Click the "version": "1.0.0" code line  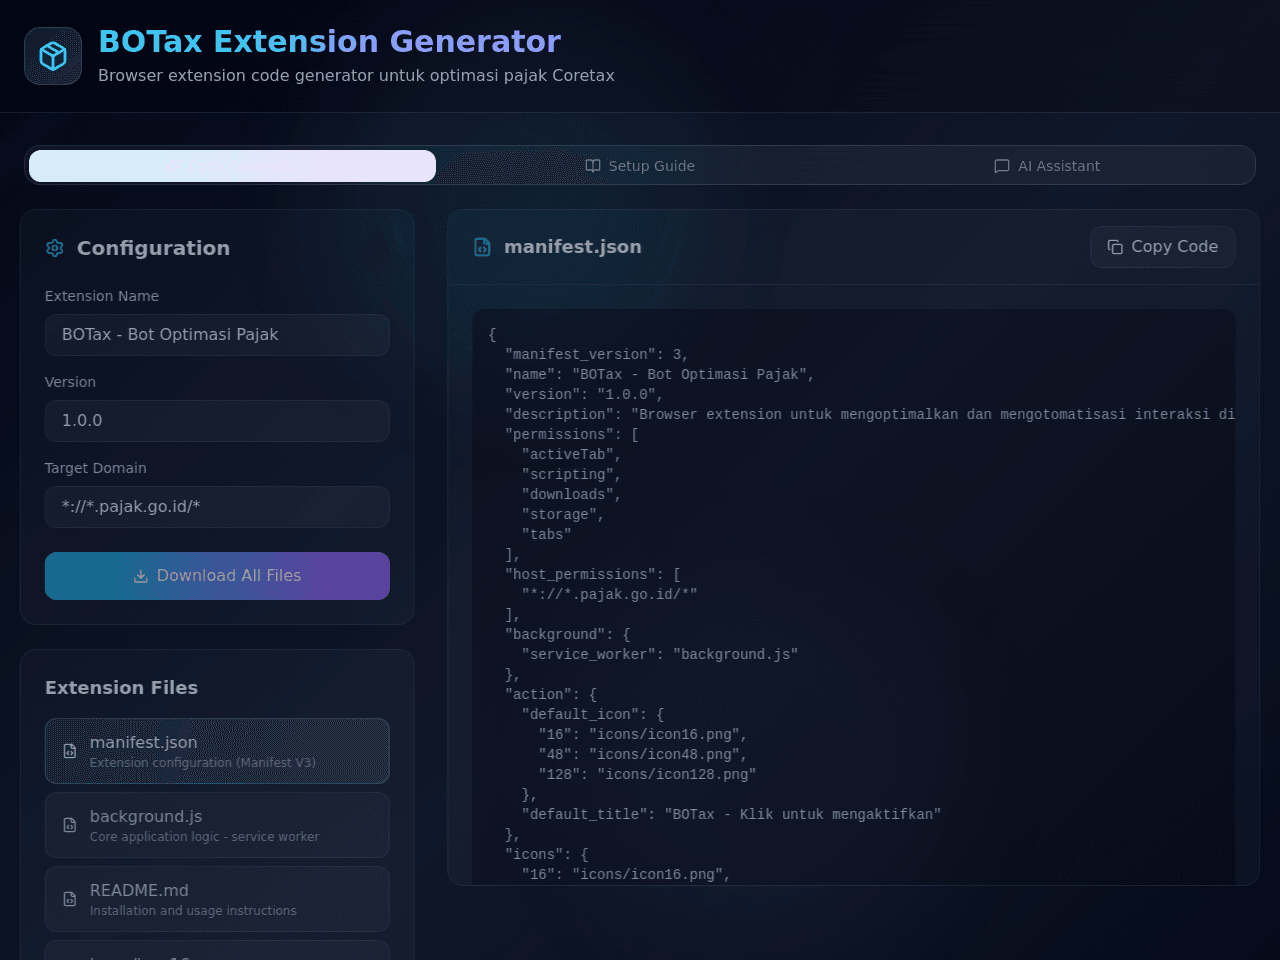click(x=584, y=395)
